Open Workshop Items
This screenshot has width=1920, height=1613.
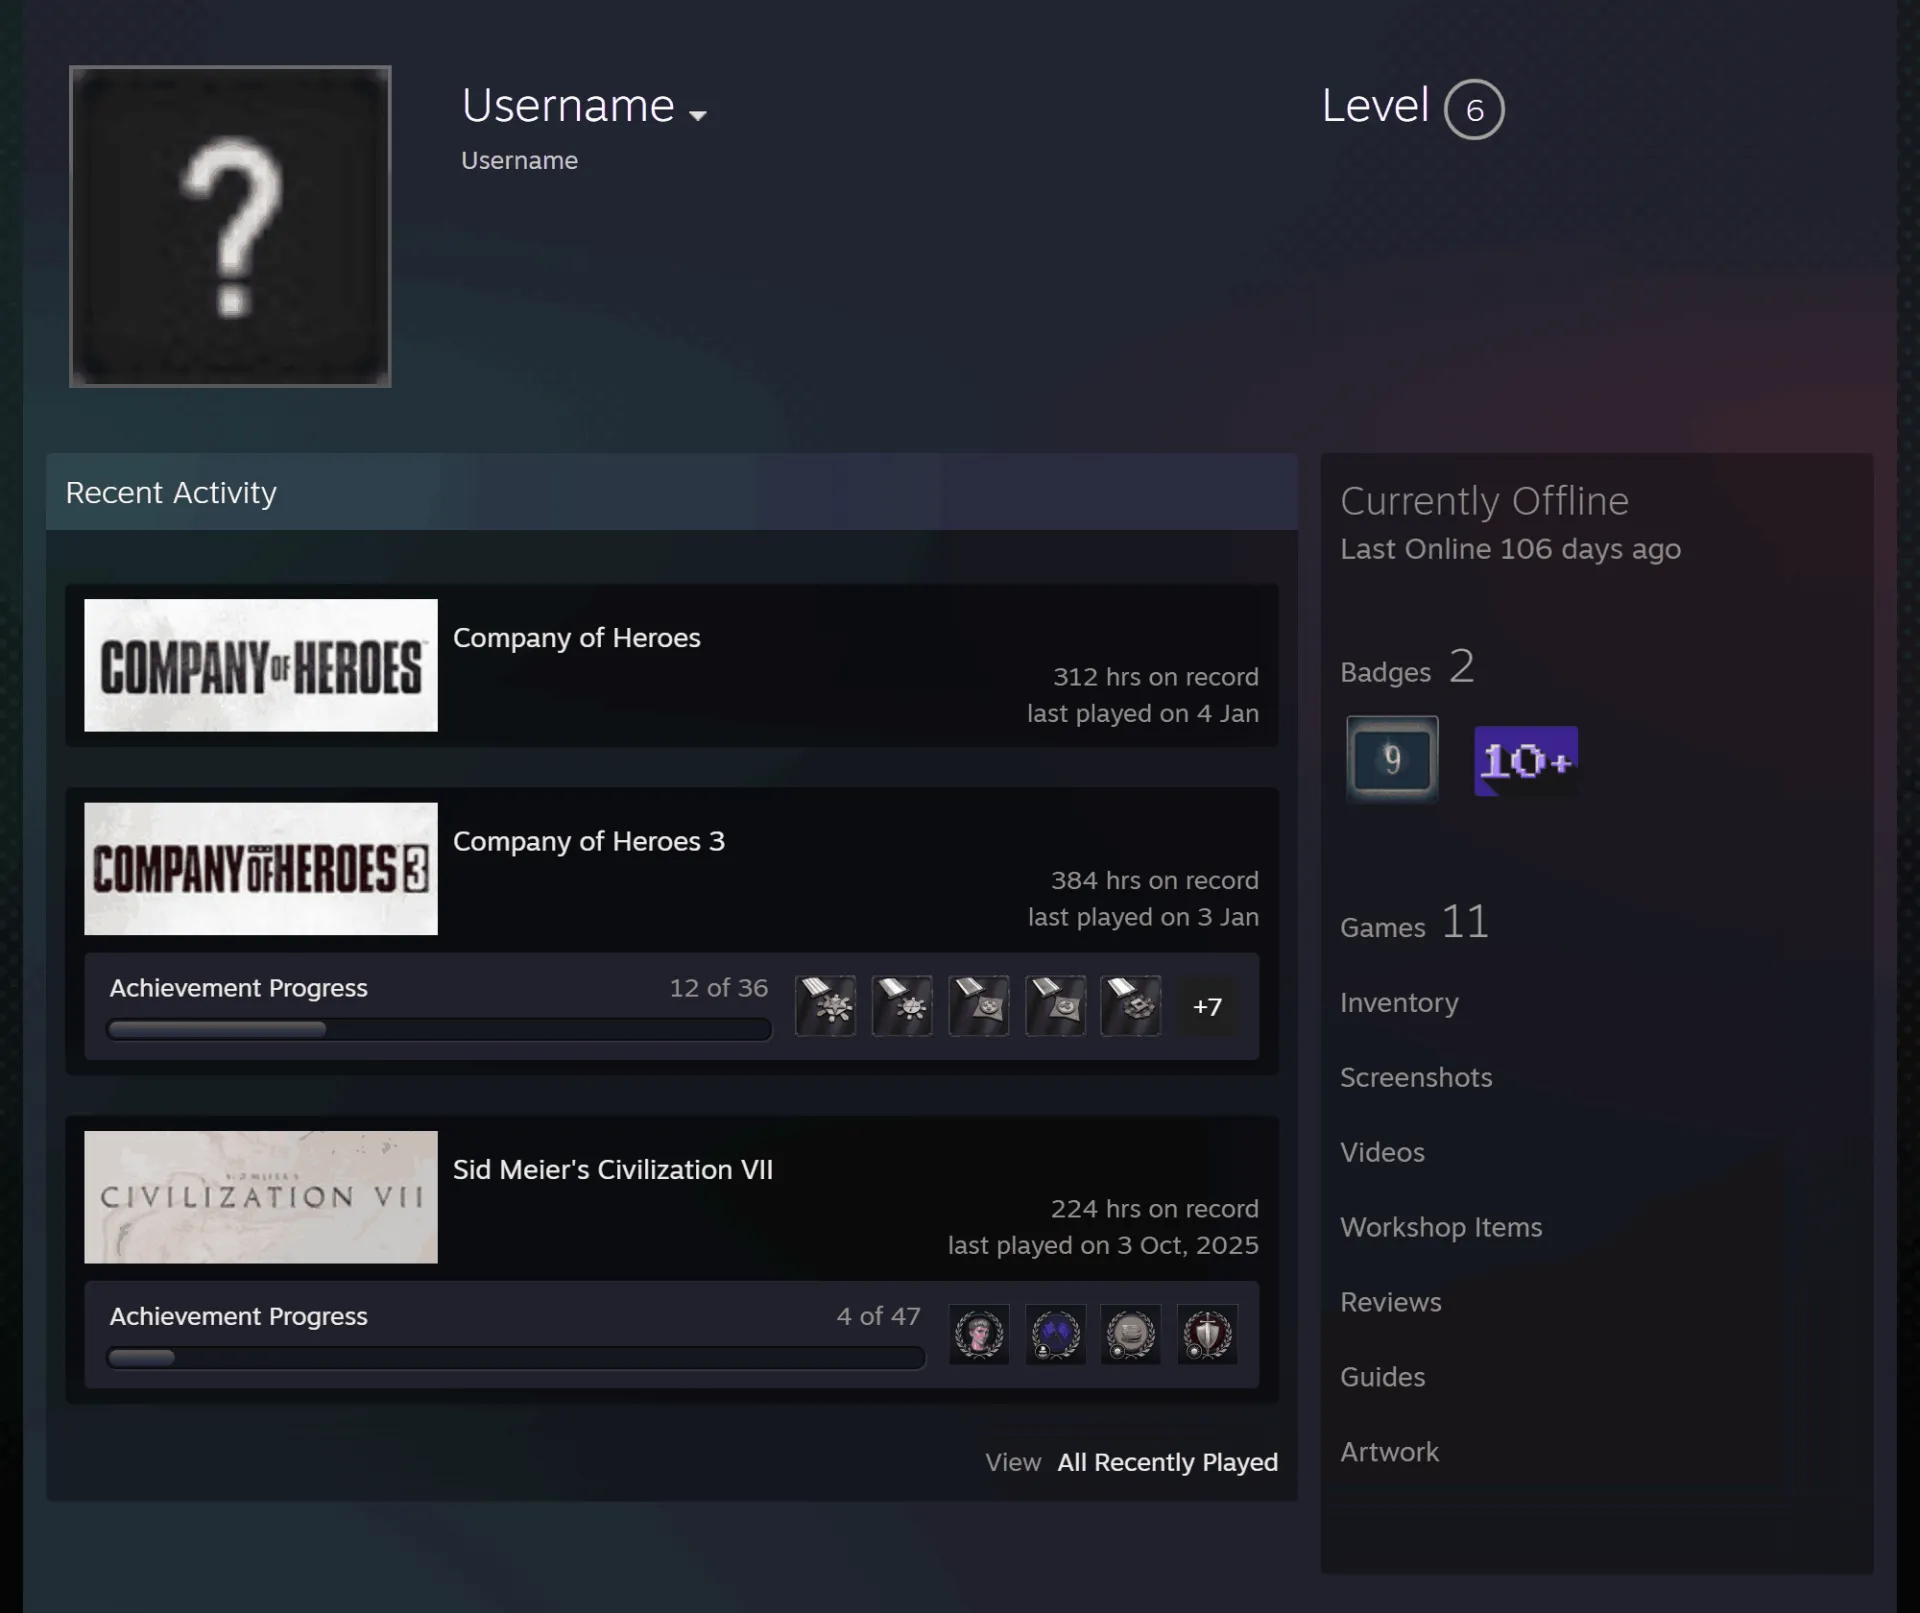coord(1441,1227)
